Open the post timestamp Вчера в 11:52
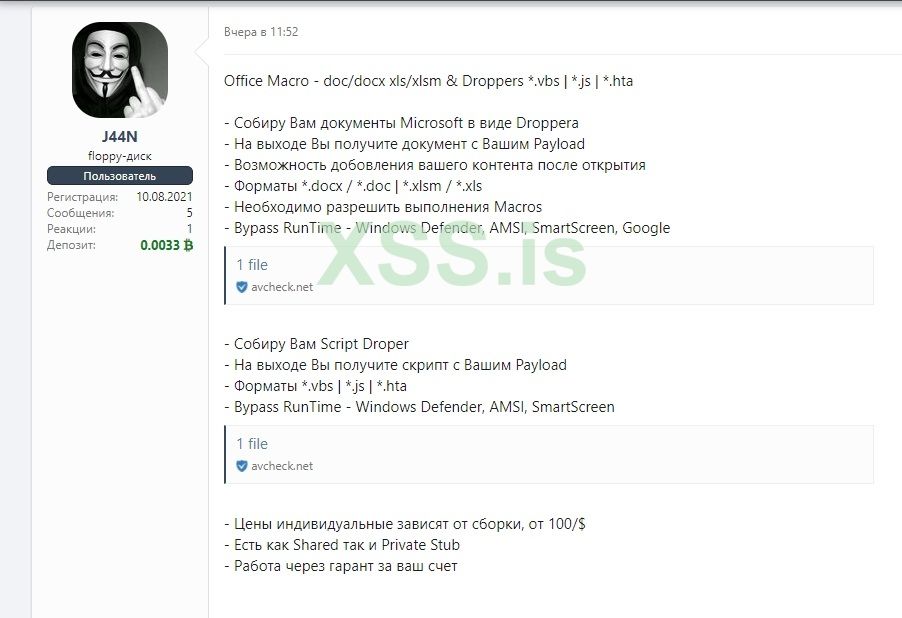The image size is (902, 618). pyautogui.click(x=261, y=32)
